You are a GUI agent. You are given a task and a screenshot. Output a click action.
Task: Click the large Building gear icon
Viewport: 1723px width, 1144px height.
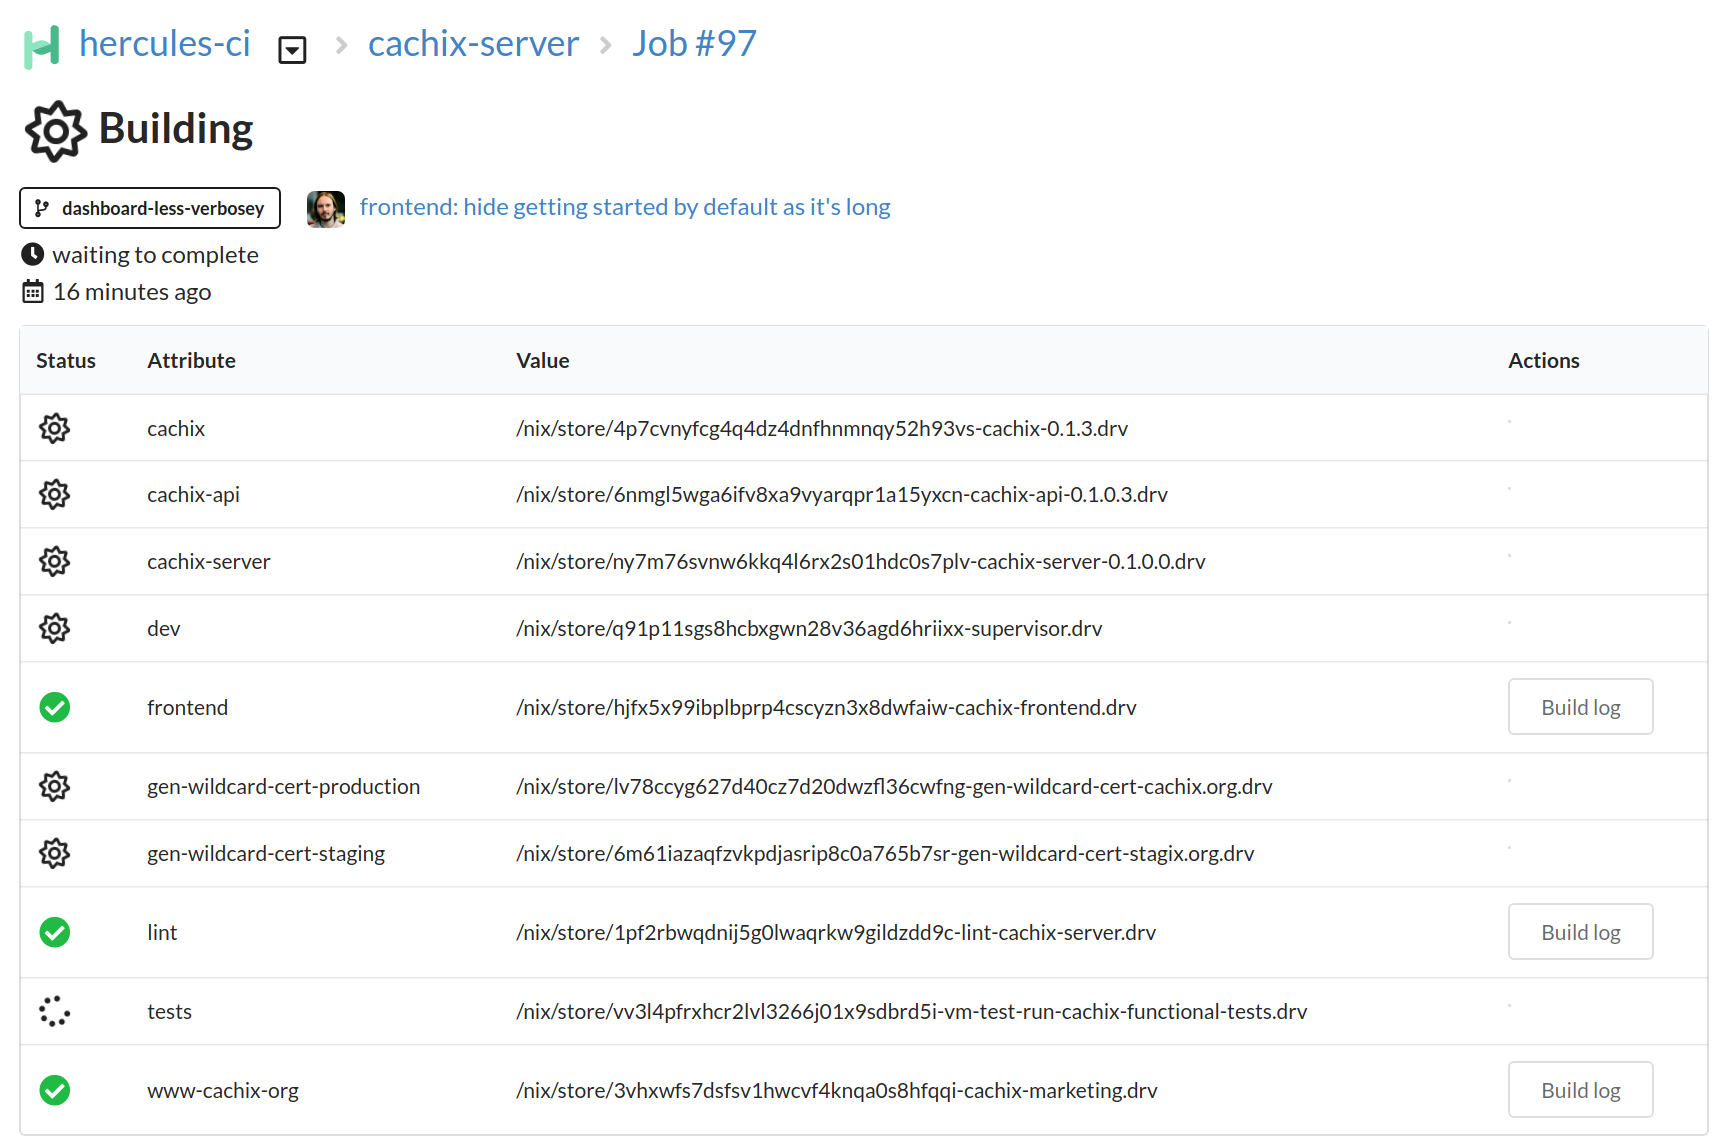55,131
